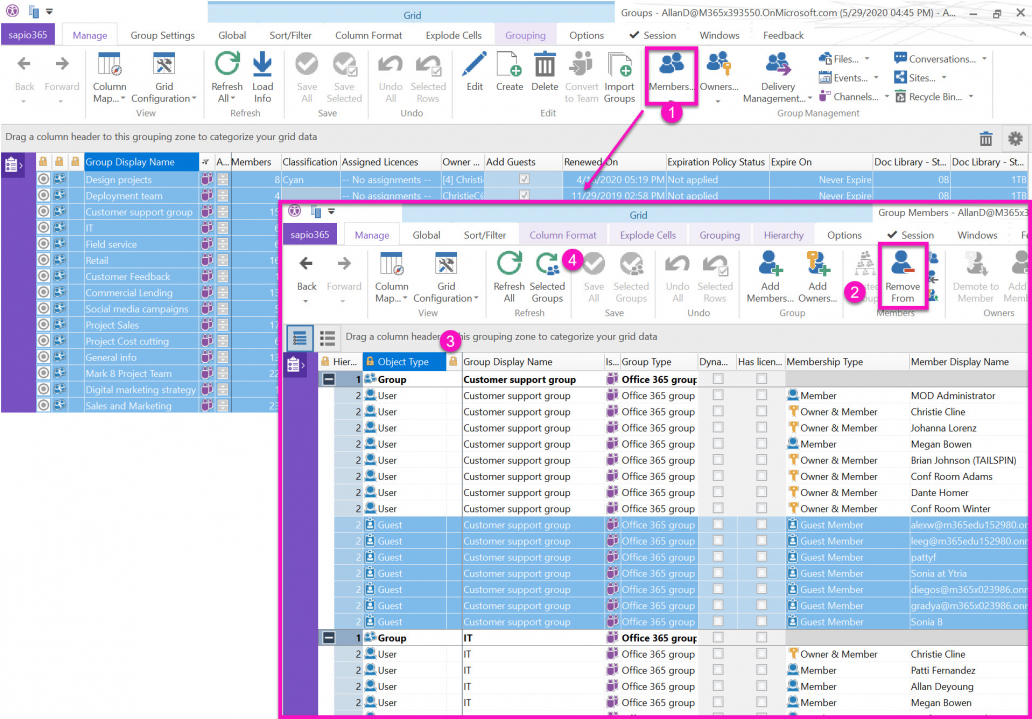Open Files dropdown in Group Management
Image resolution: width=1032 pixels, height=719 pixels.
(x=844, y=59)
